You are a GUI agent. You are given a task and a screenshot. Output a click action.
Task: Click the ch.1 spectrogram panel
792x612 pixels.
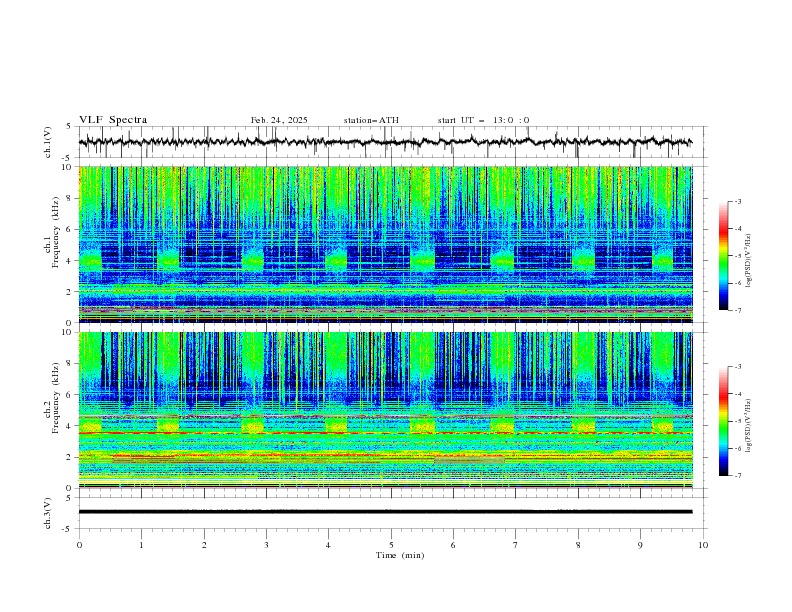(x=385, y=244)
